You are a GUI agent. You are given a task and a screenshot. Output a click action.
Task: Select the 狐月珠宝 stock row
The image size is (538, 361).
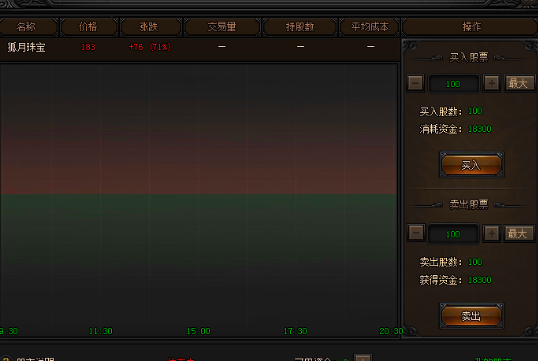pos(200,47)
